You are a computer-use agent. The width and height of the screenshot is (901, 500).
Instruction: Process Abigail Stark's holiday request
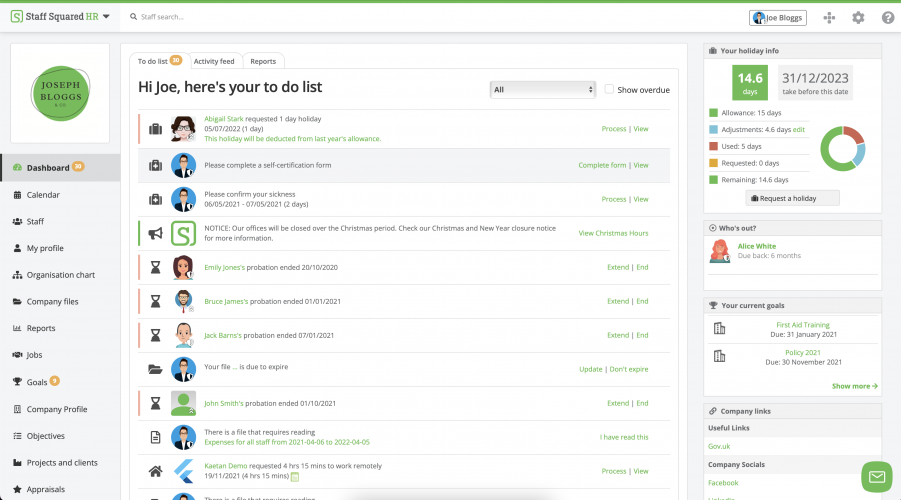(x=614, y=129)
